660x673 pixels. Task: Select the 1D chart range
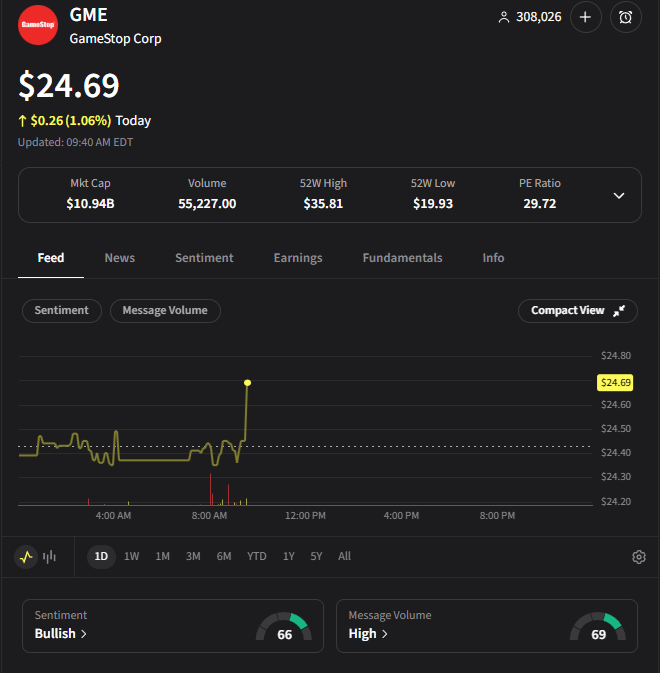click(x=101, y=557)
